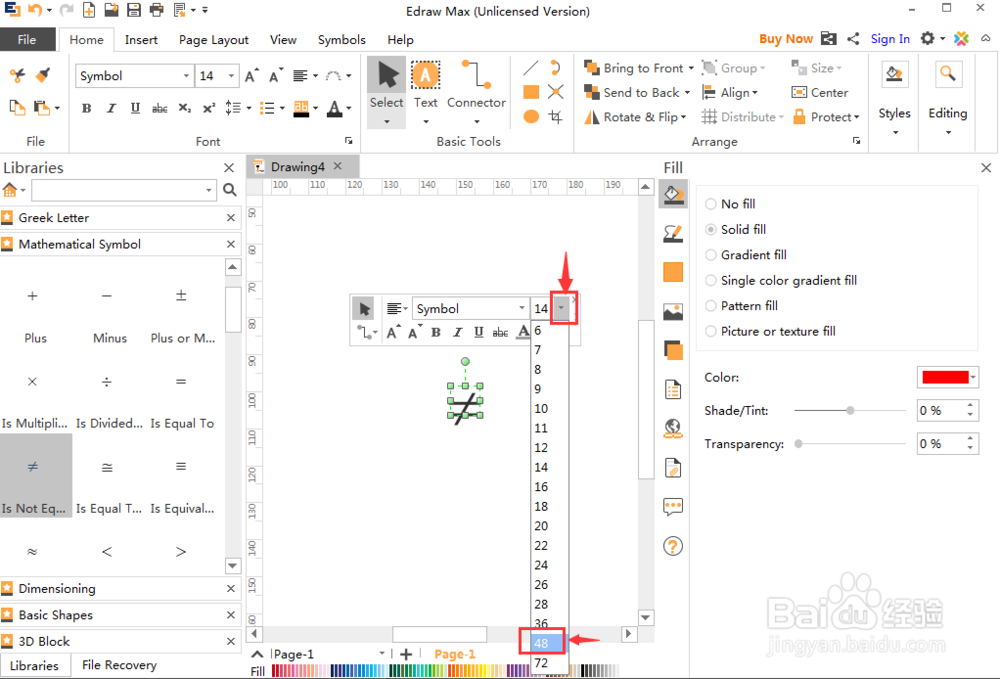
Task: Click the Format Painter brush icon
Action: (x=43, y=76)
